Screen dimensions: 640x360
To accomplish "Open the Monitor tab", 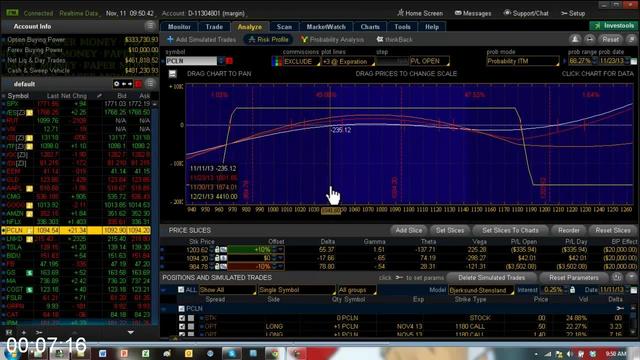I will tap(179, 27).
